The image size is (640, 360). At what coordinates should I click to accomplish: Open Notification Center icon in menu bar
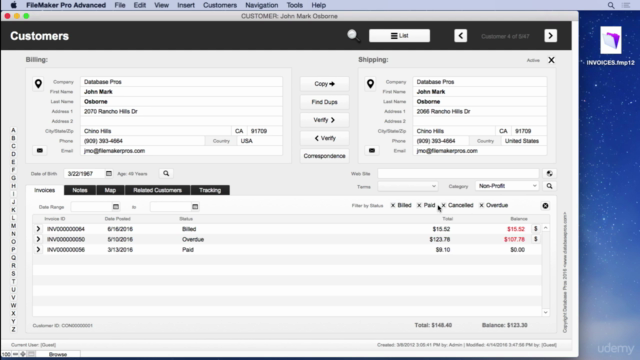click(626, 5)
